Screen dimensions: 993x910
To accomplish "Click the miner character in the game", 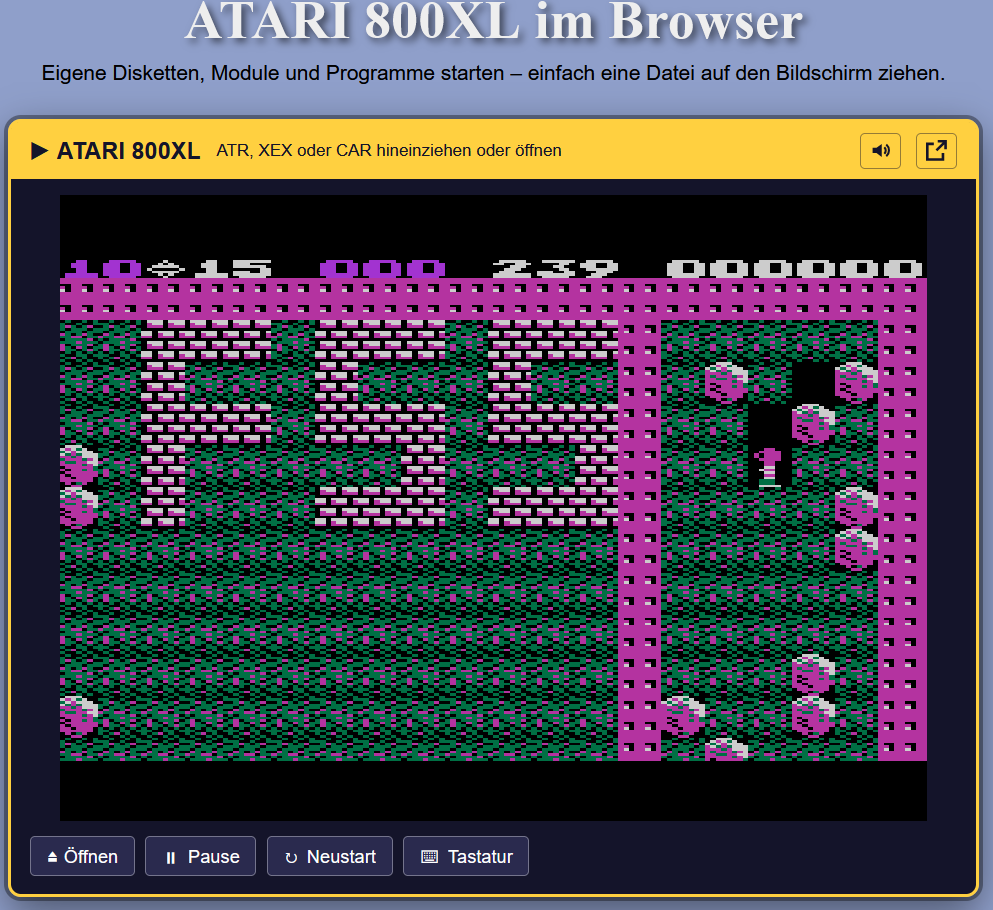I will coord(769,467).
